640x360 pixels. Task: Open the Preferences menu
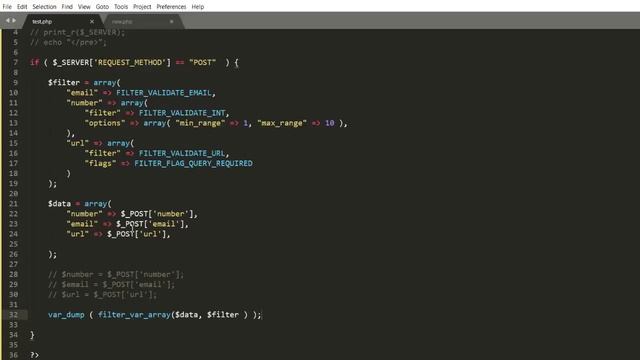171,7
